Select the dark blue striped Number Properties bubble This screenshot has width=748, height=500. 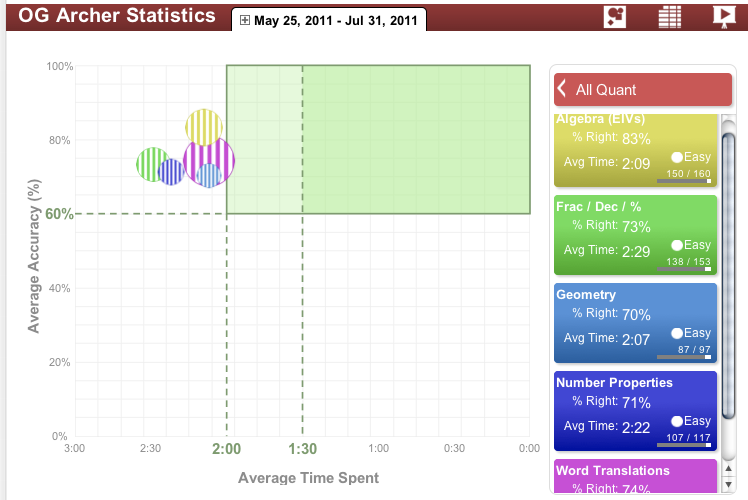171,172
